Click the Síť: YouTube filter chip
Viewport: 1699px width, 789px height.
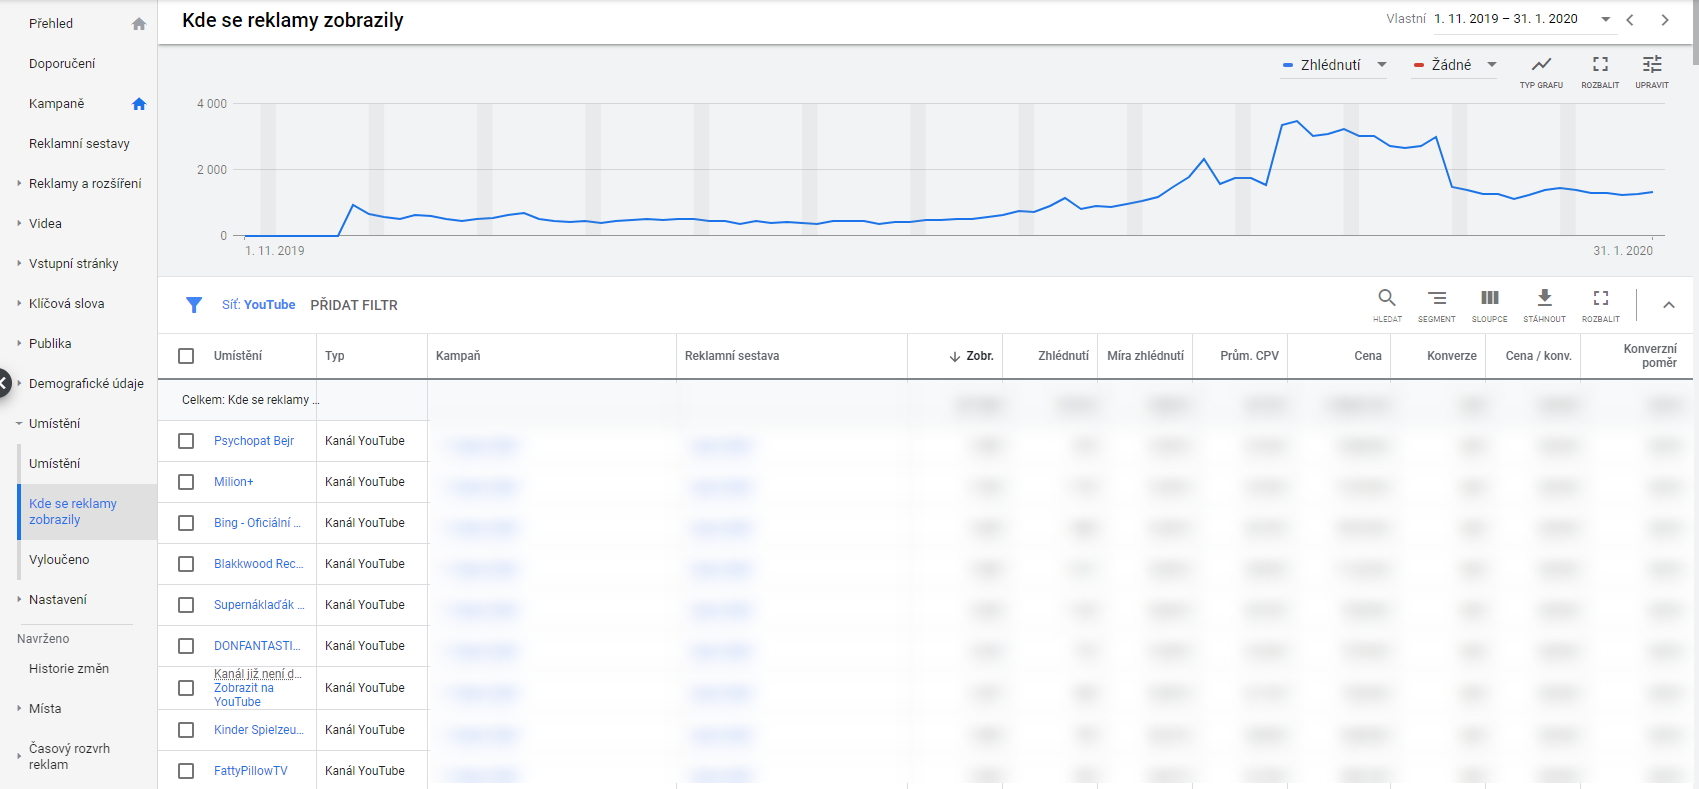tap(259, 305)
